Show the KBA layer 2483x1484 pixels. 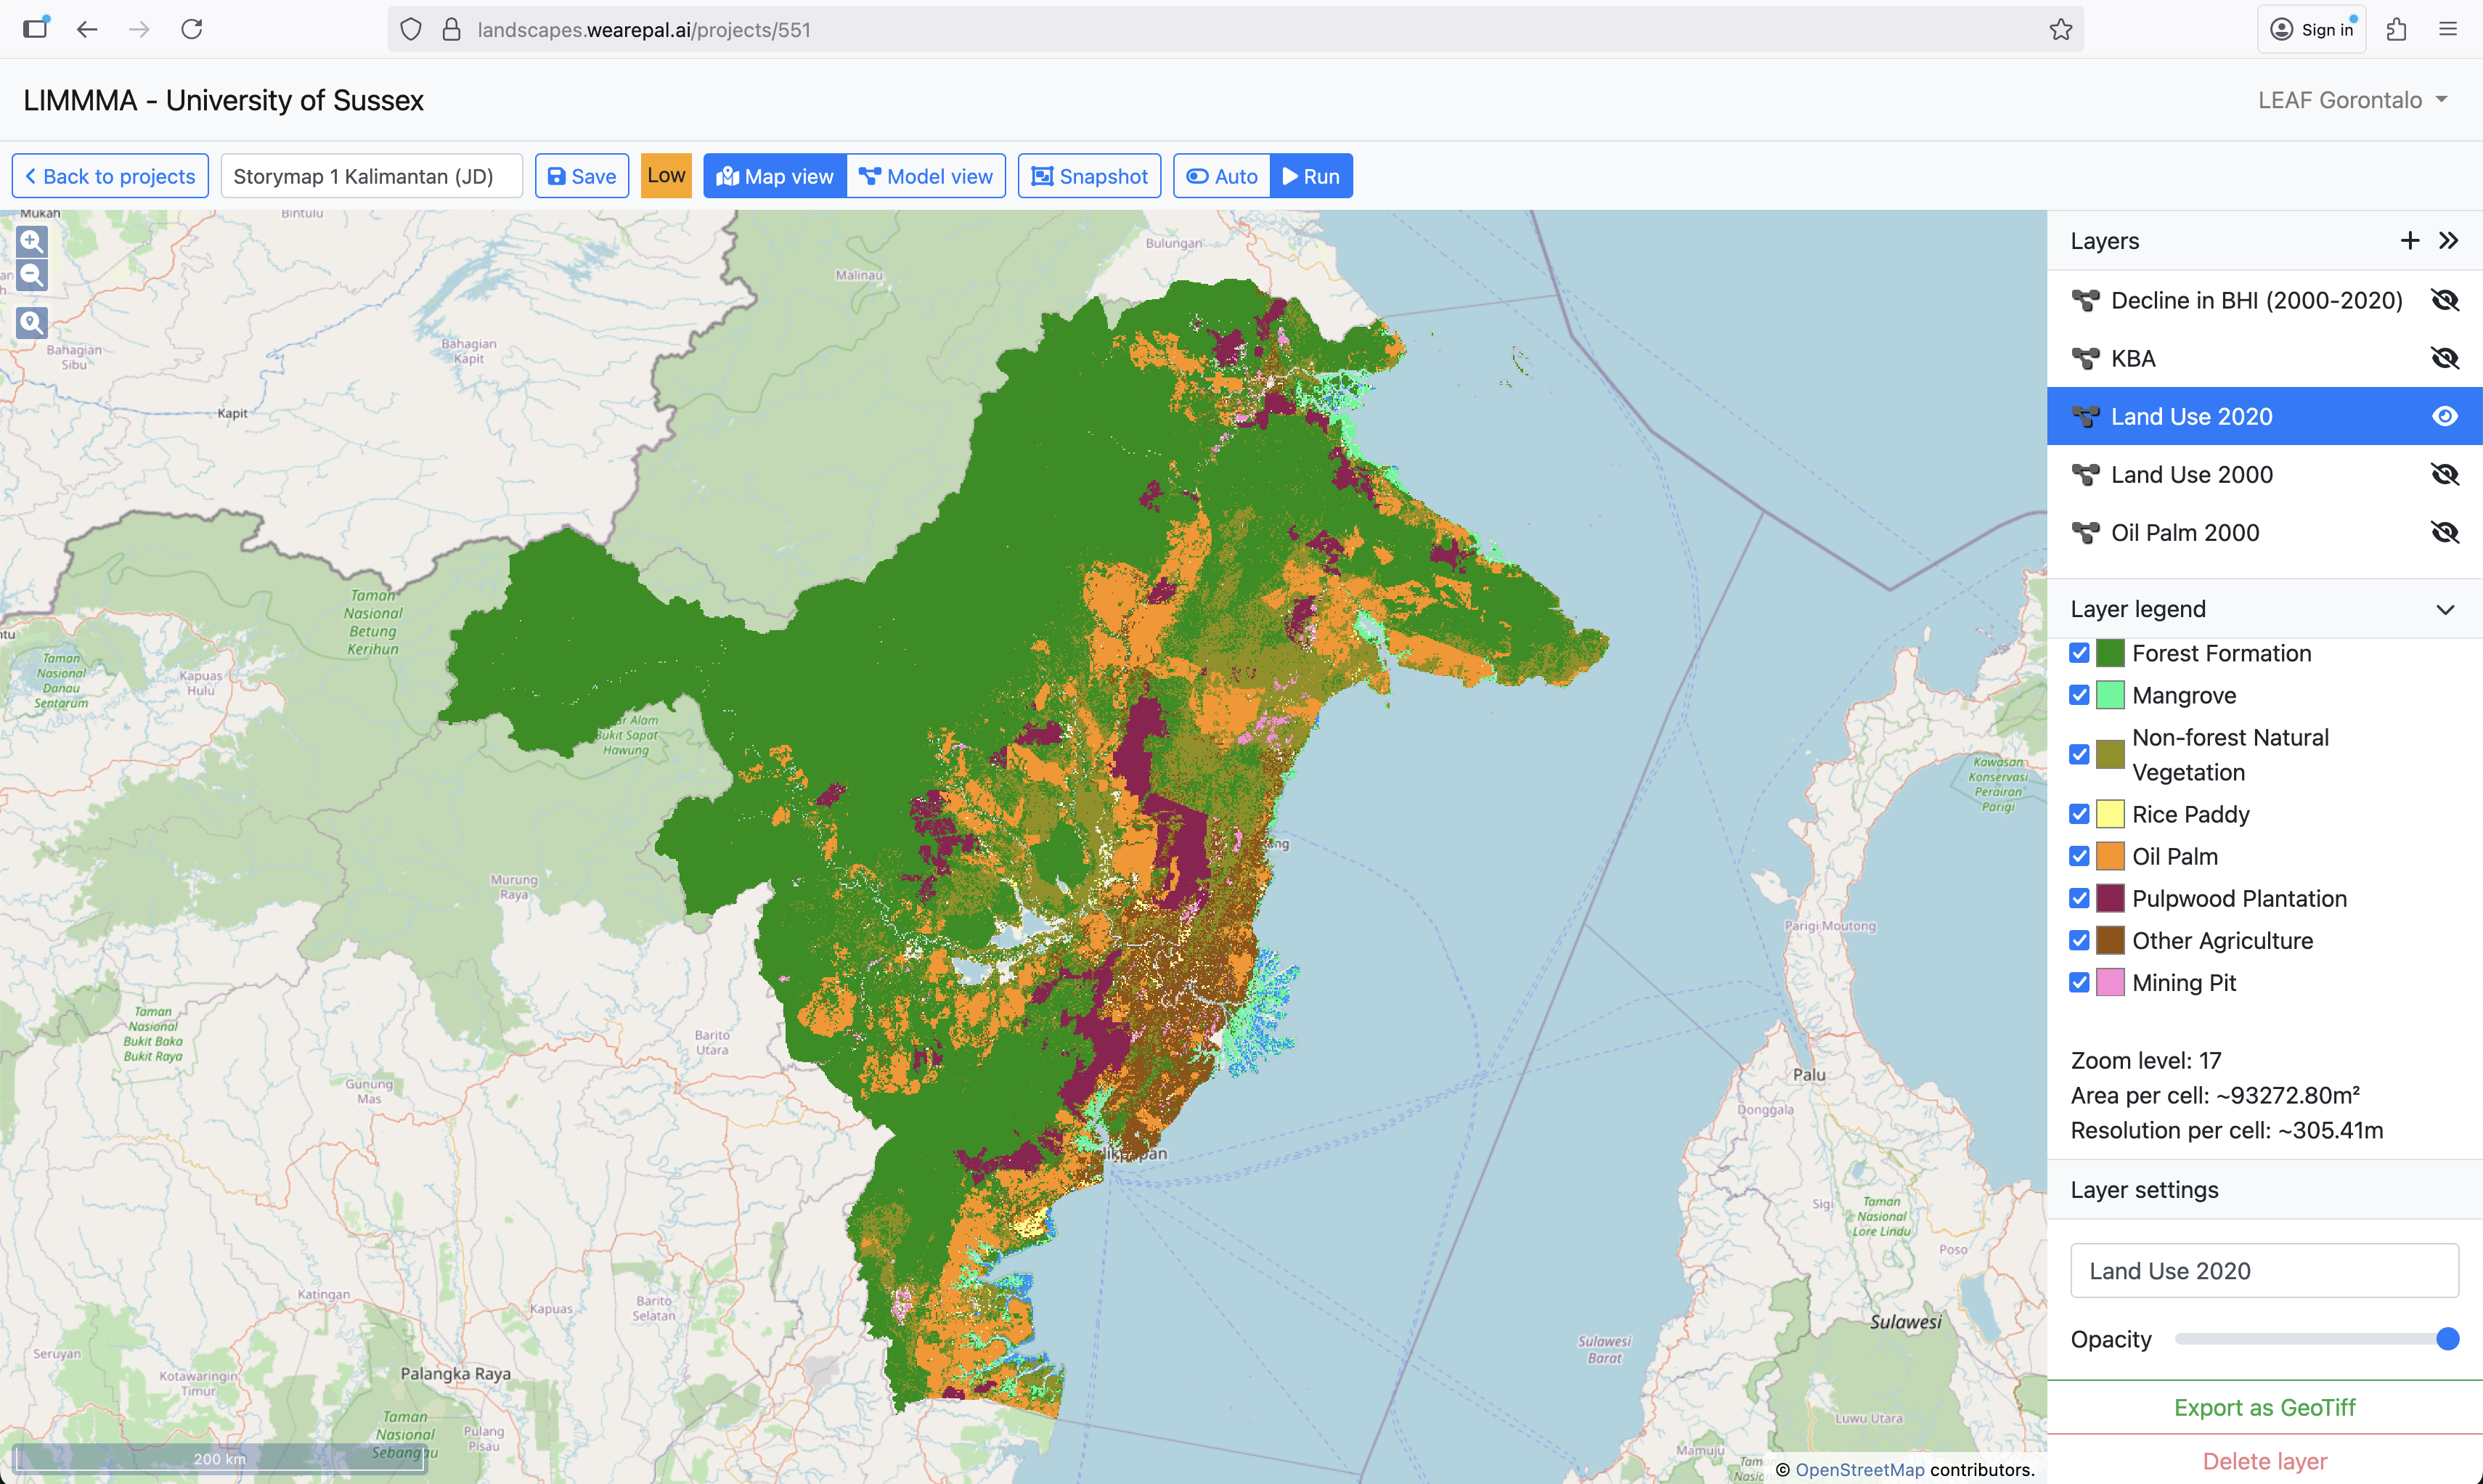2444,358
